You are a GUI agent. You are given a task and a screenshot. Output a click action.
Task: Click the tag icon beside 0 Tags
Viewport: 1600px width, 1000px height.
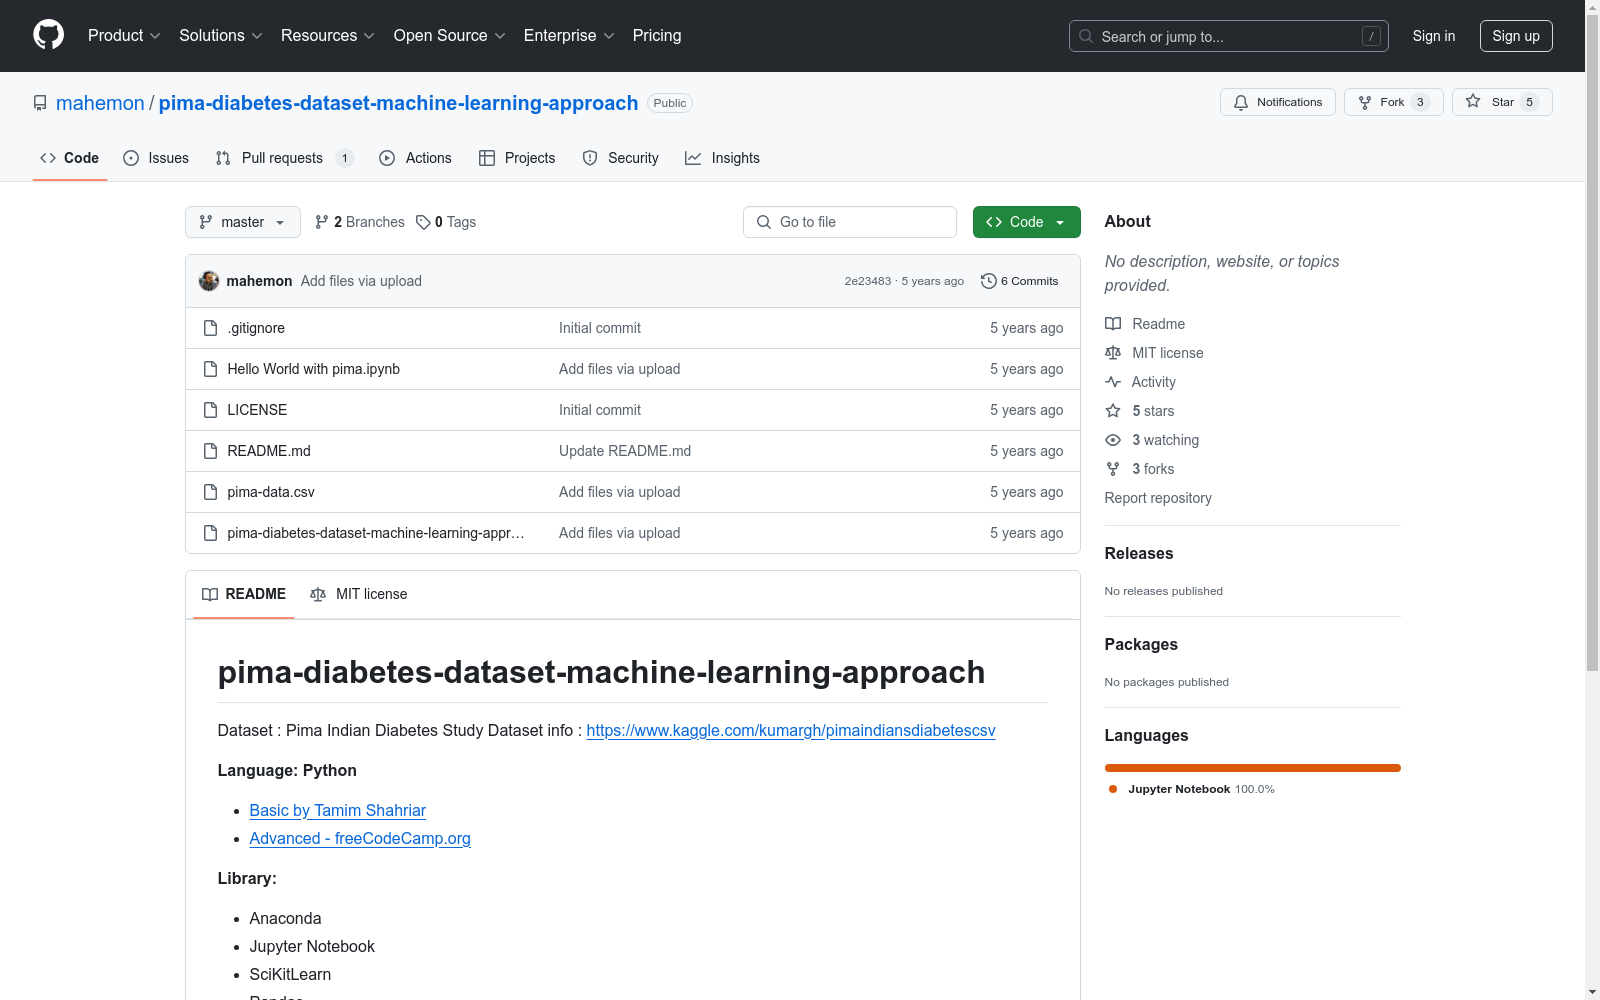click(x=423, y=222)
